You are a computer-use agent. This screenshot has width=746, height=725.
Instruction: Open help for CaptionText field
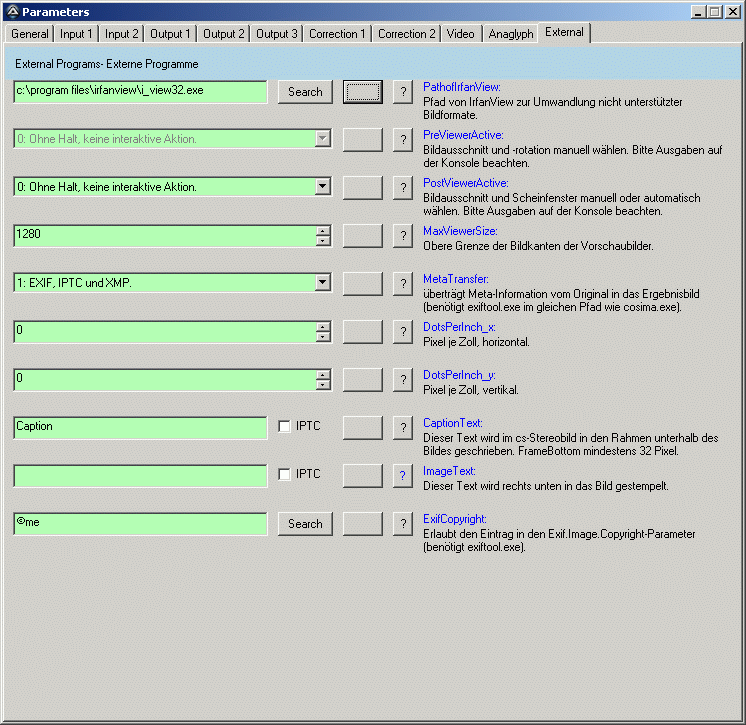coord(403,427)
